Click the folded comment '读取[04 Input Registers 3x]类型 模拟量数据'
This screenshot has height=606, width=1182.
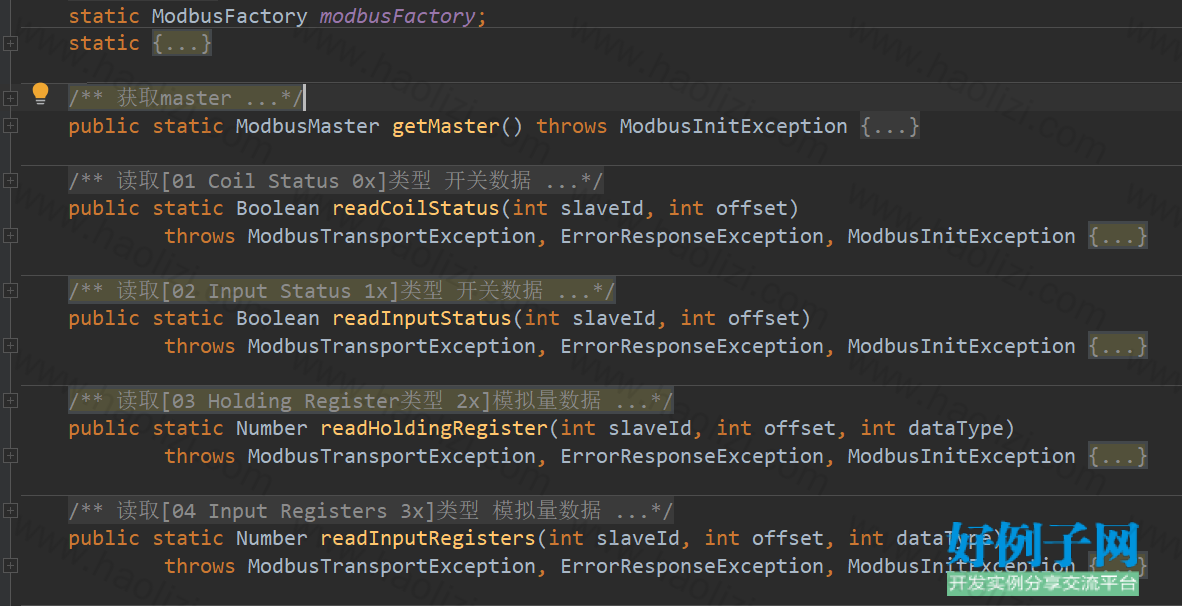click(371, 511)
